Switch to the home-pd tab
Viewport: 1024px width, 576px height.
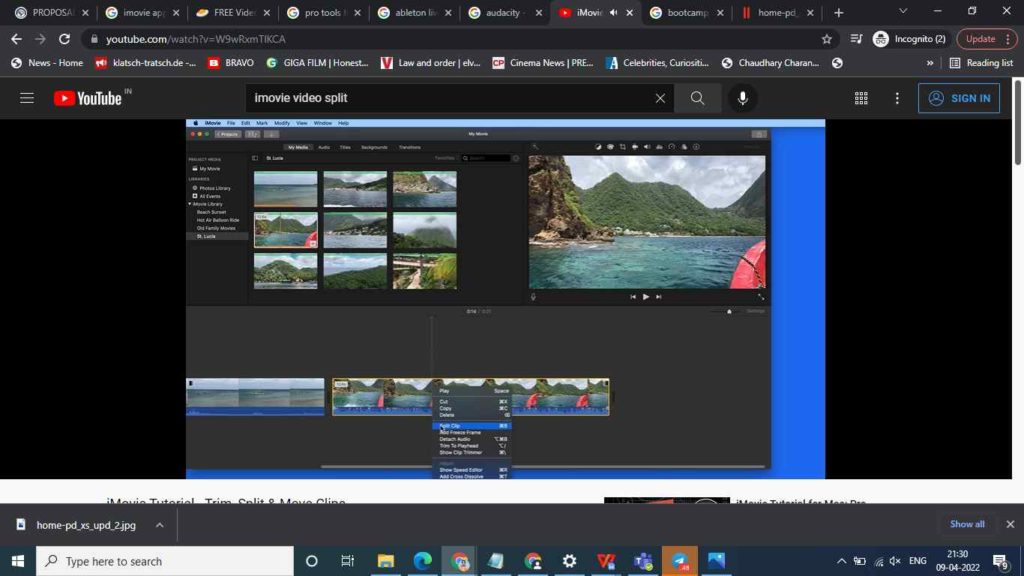click(778, 12)
